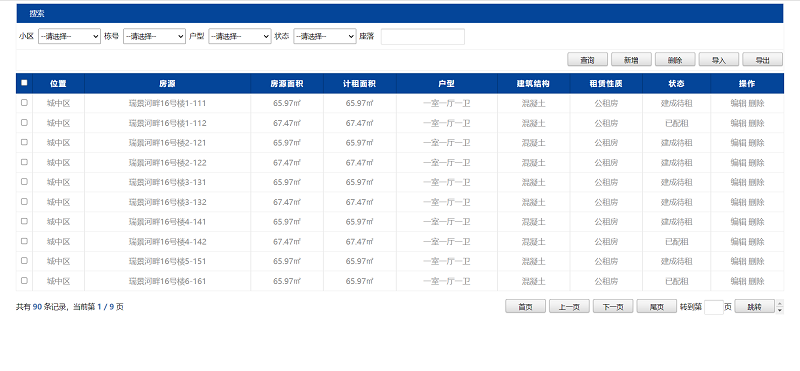800x371 pixels.
Task: Click the 新增 button
Action: (631, 60)
